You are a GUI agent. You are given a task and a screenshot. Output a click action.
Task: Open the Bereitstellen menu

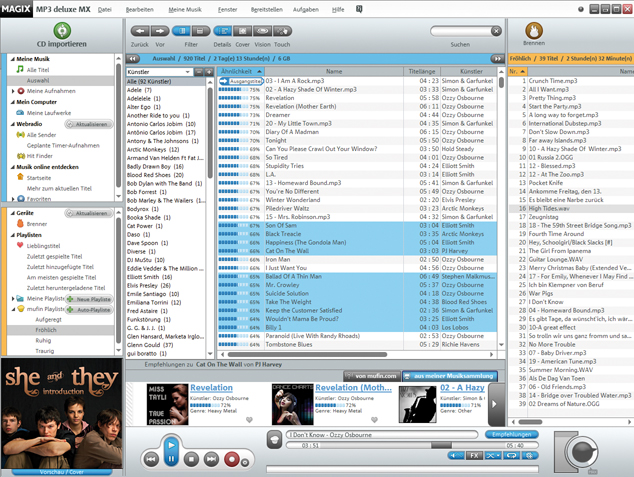point(266,10)
